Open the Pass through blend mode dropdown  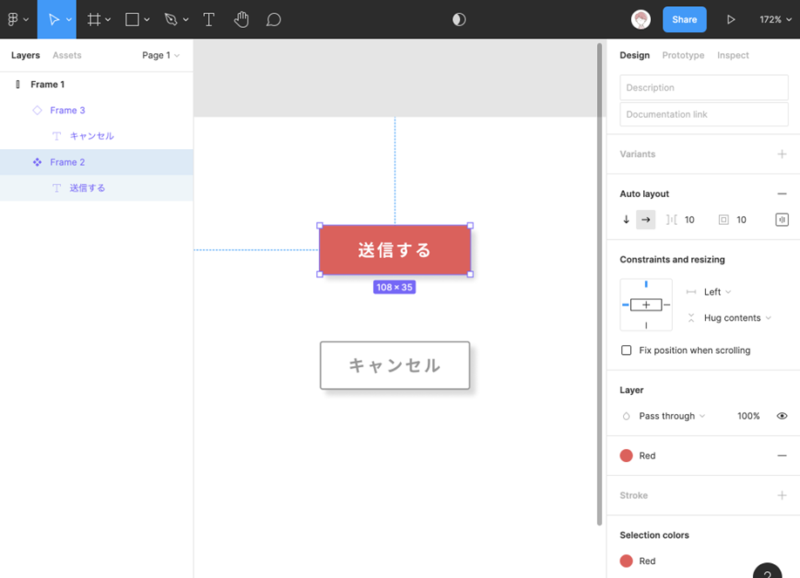pos(672,416)
